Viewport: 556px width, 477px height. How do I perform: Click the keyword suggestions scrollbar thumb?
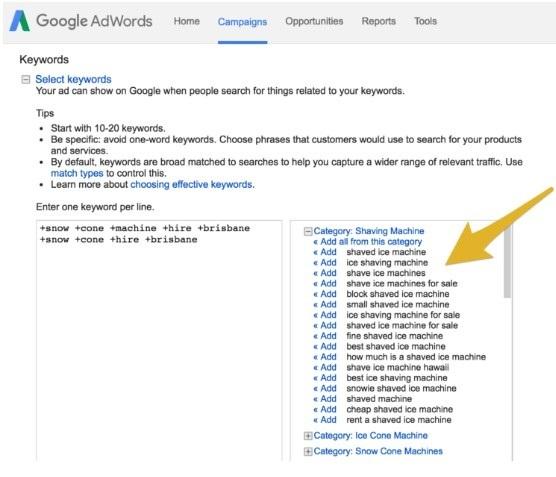click(507, 261)
